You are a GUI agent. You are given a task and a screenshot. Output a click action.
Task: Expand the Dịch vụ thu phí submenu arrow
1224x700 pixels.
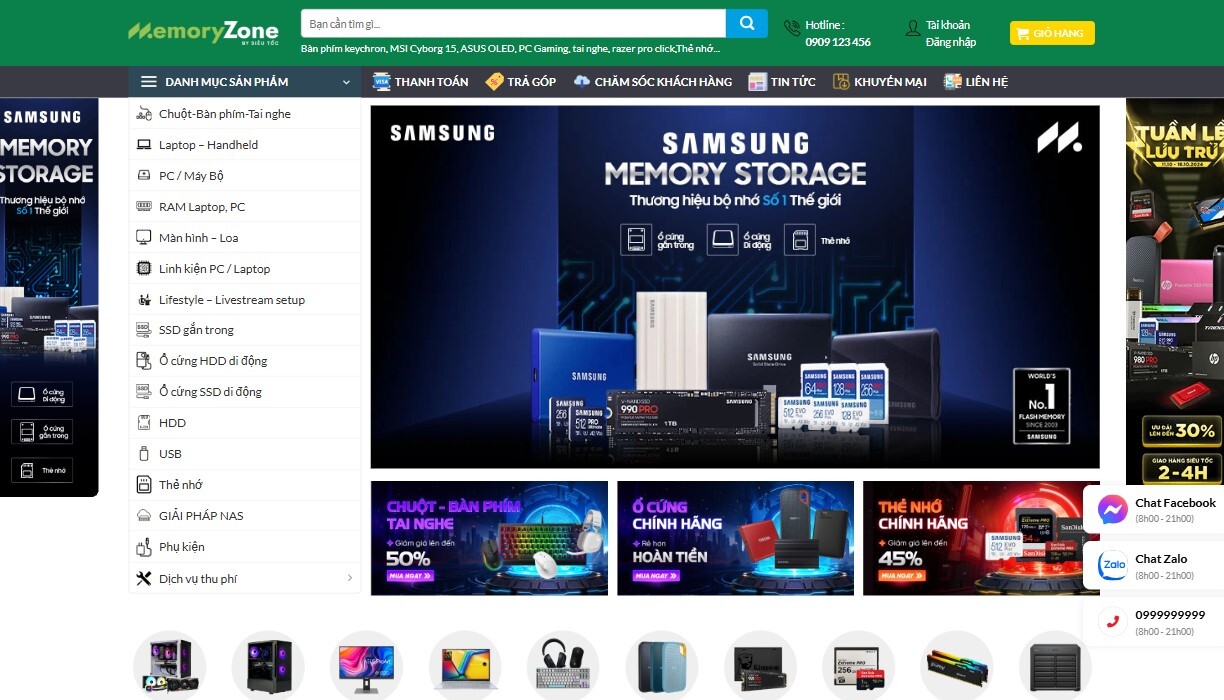350,578
